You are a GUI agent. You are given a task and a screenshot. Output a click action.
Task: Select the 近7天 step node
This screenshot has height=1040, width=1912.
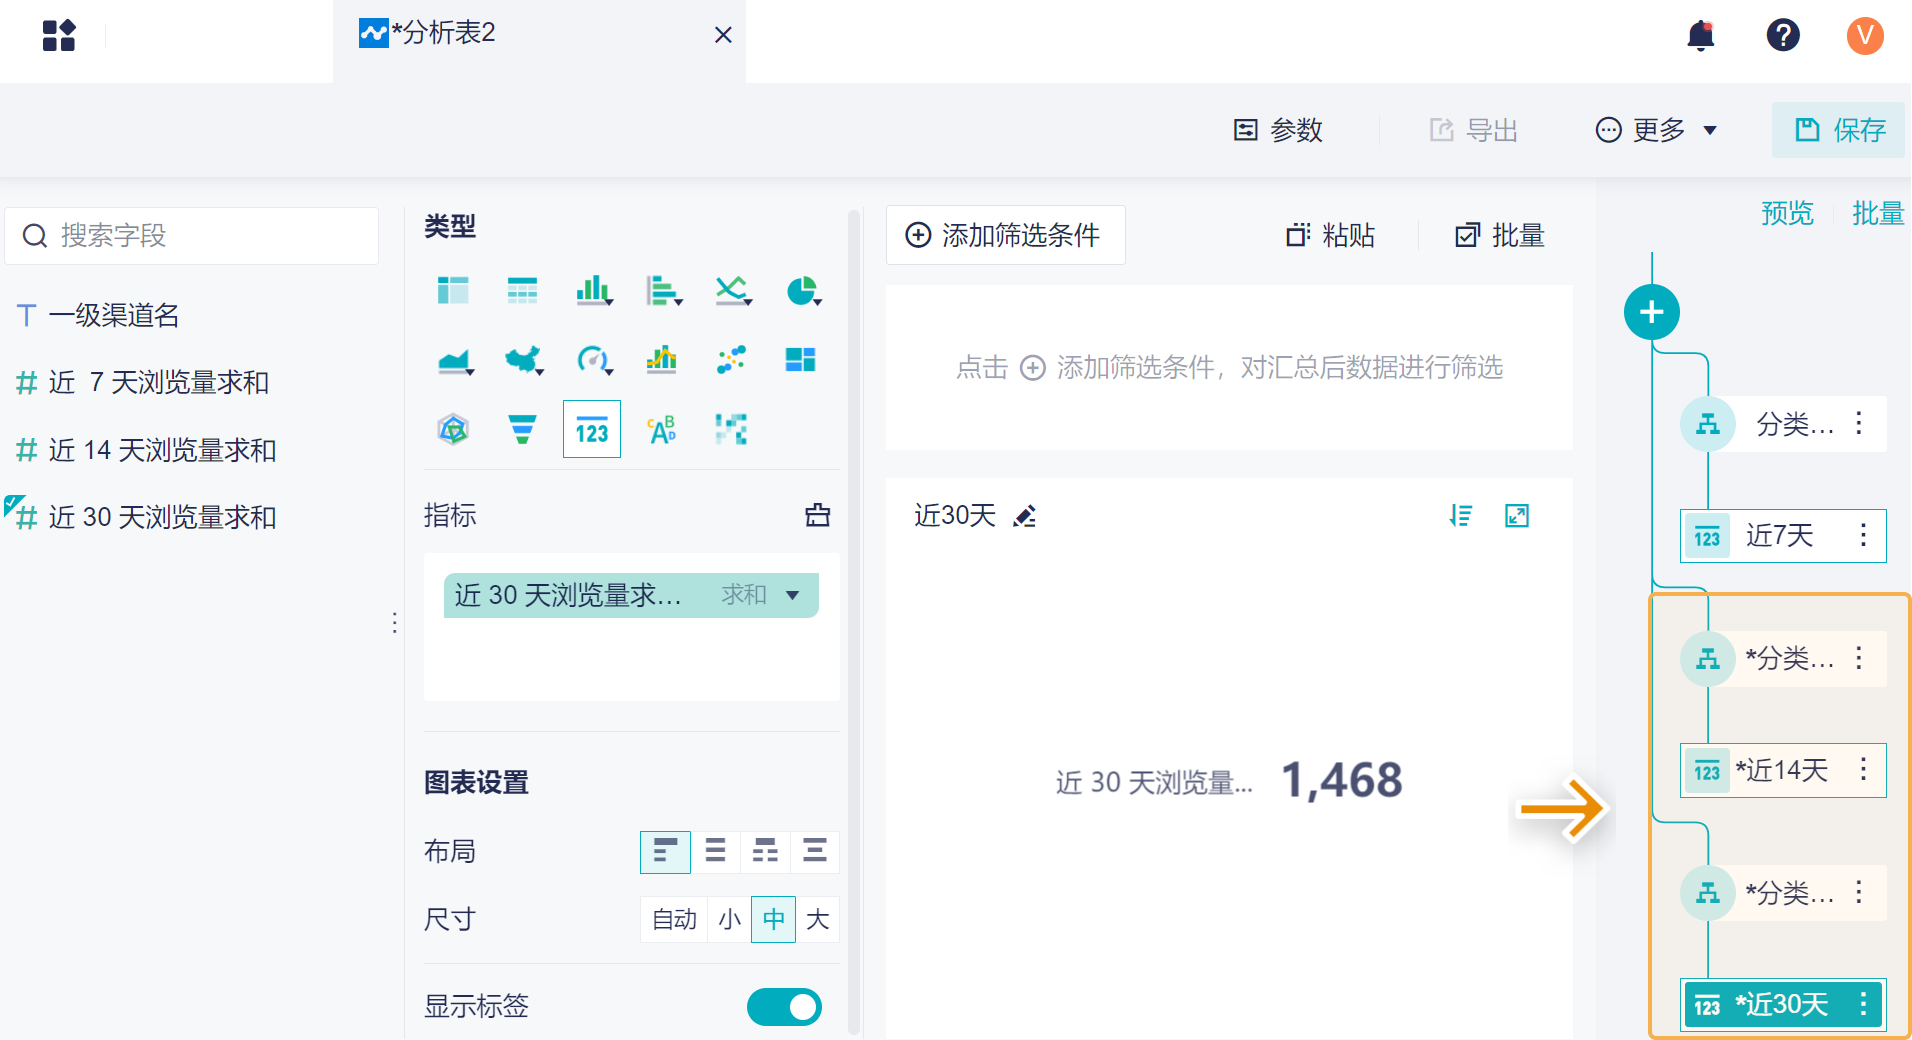pyautogui.click(x=1783, y=536)
